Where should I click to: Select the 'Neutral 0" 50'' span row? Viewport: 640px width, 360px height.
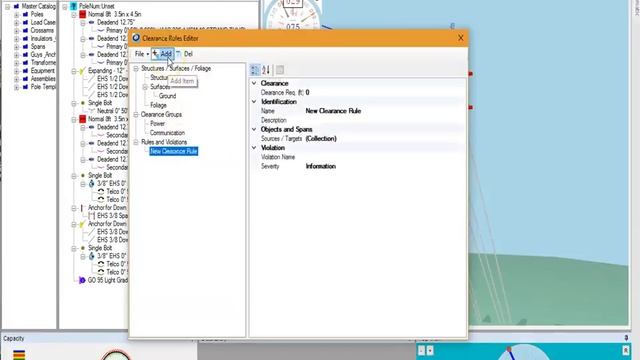(x=112, y=111)
